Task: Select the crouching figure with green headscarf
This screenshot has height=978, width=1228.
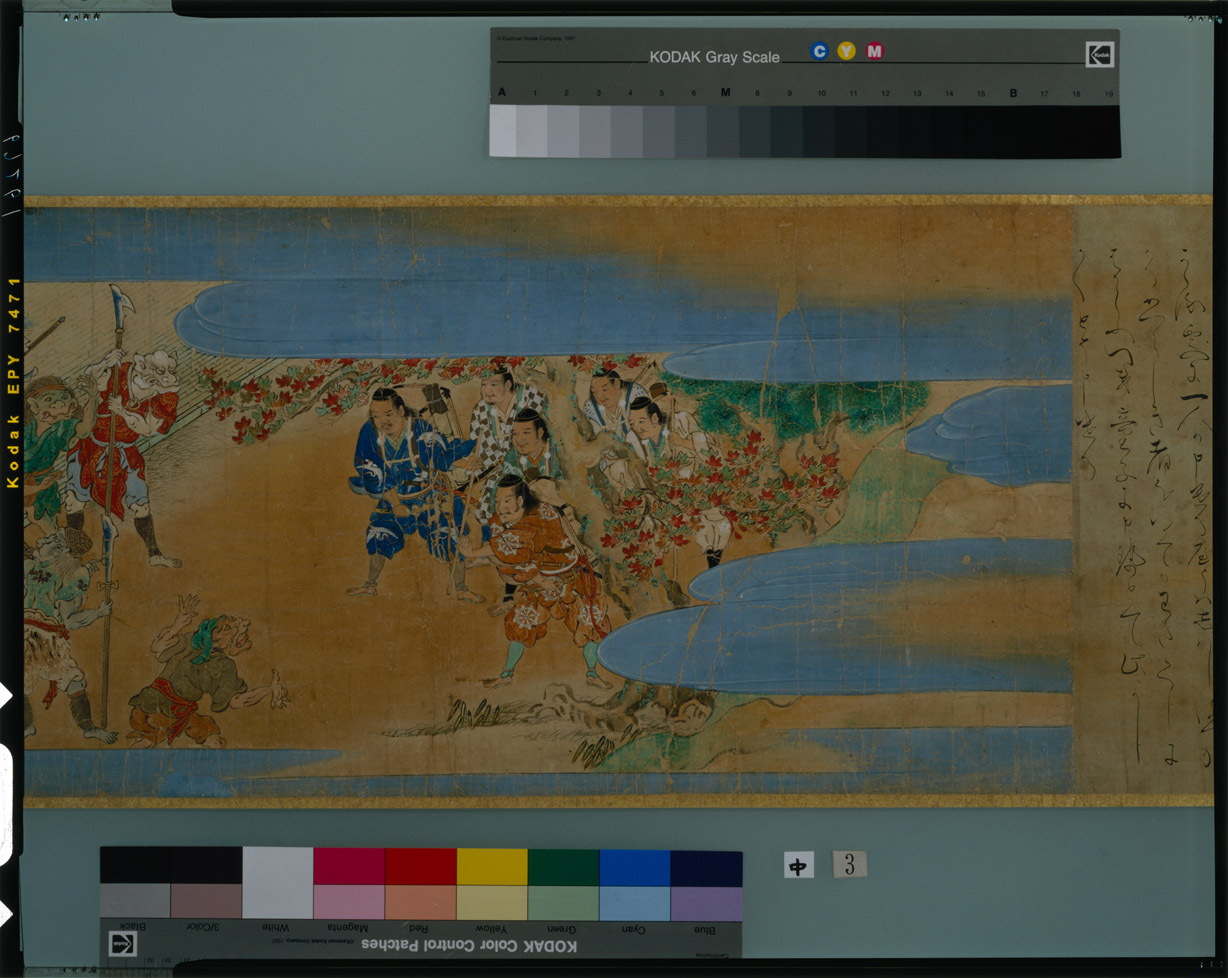Action: 205,671
